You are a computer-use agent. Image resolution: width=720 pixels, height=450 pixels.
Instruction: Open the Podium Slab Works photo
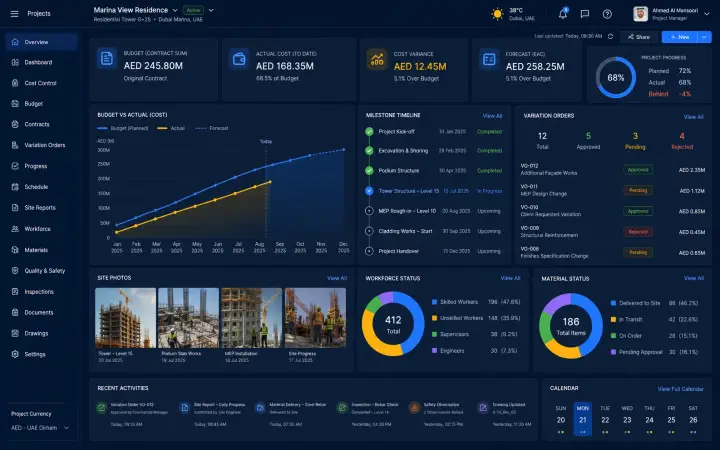(x=188, y=318)
